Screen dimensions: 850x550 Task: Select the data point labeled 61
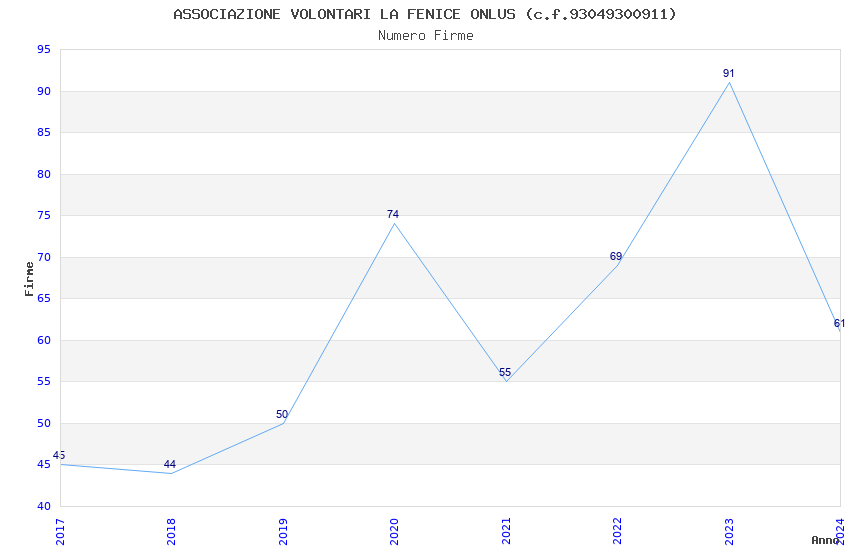point(839,323)
